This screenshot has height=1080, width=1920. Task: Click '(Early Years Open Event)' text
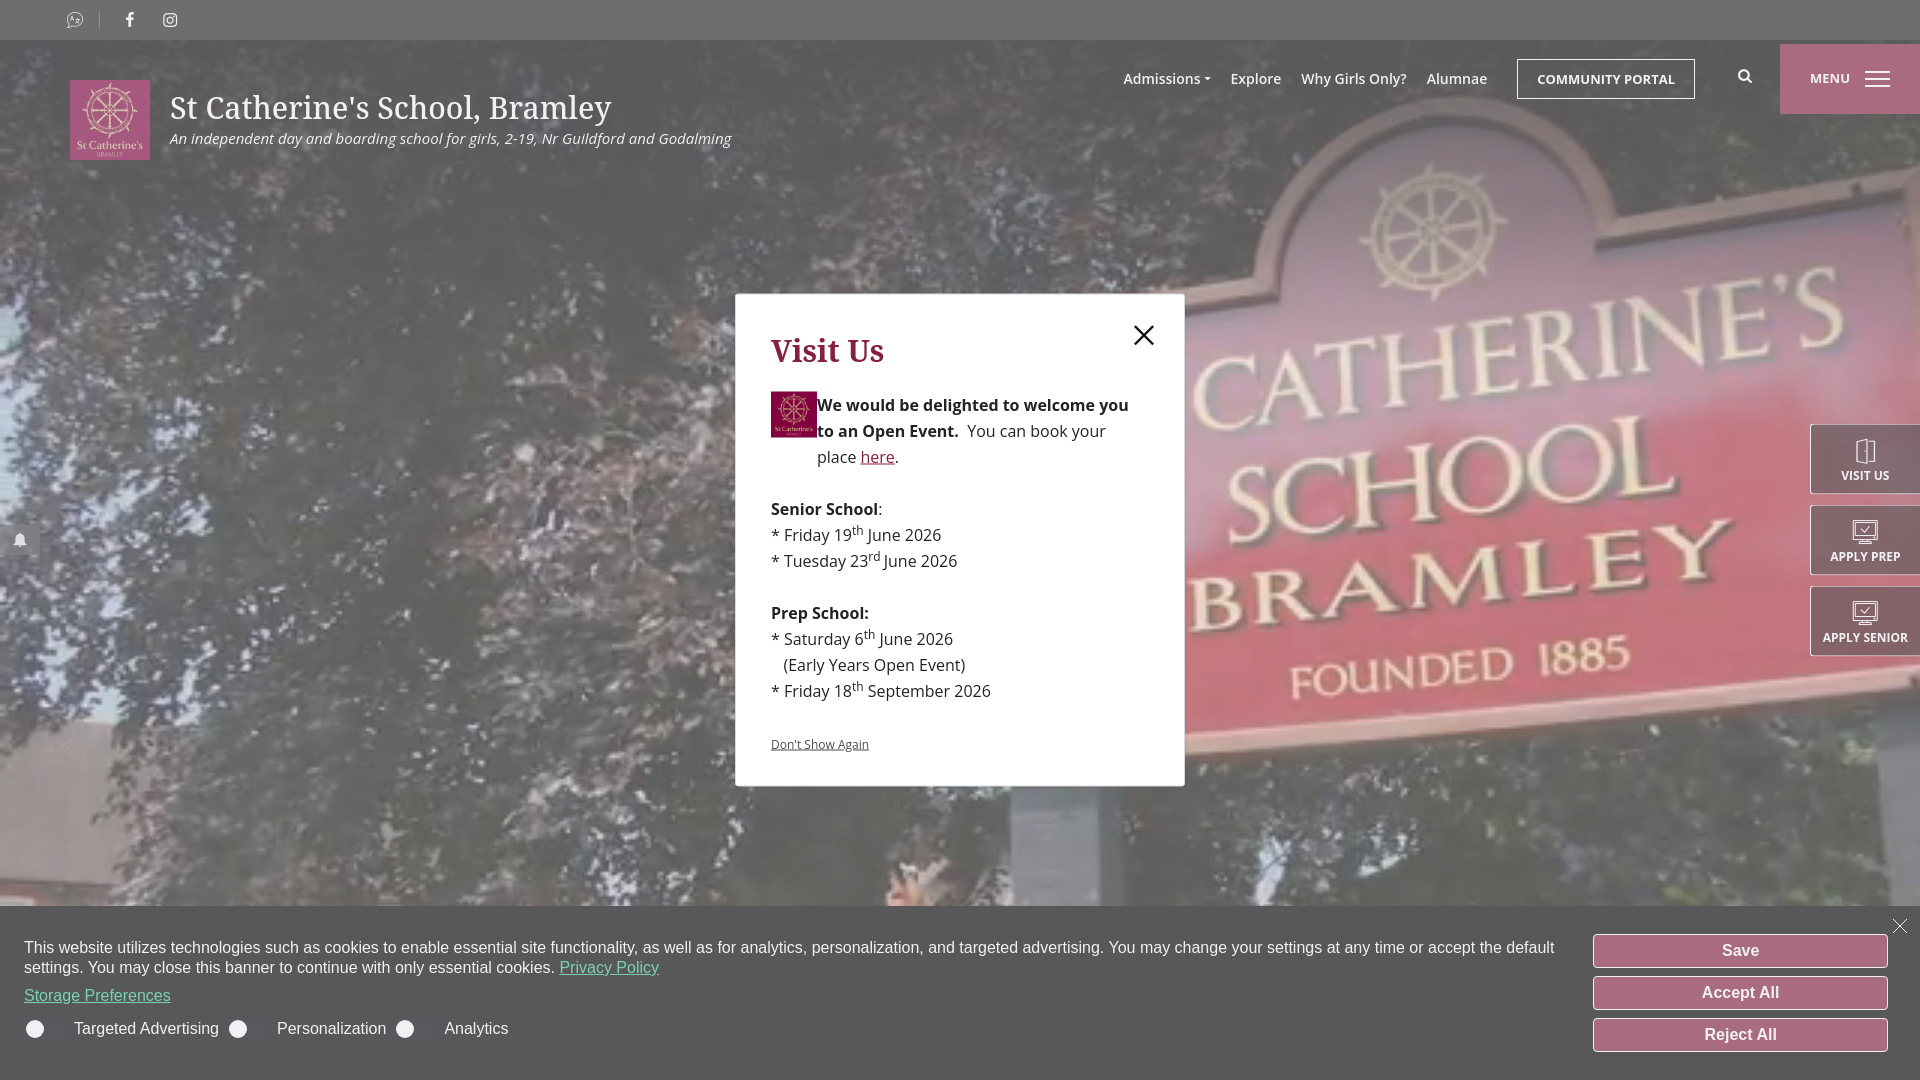tap(874, 665)
